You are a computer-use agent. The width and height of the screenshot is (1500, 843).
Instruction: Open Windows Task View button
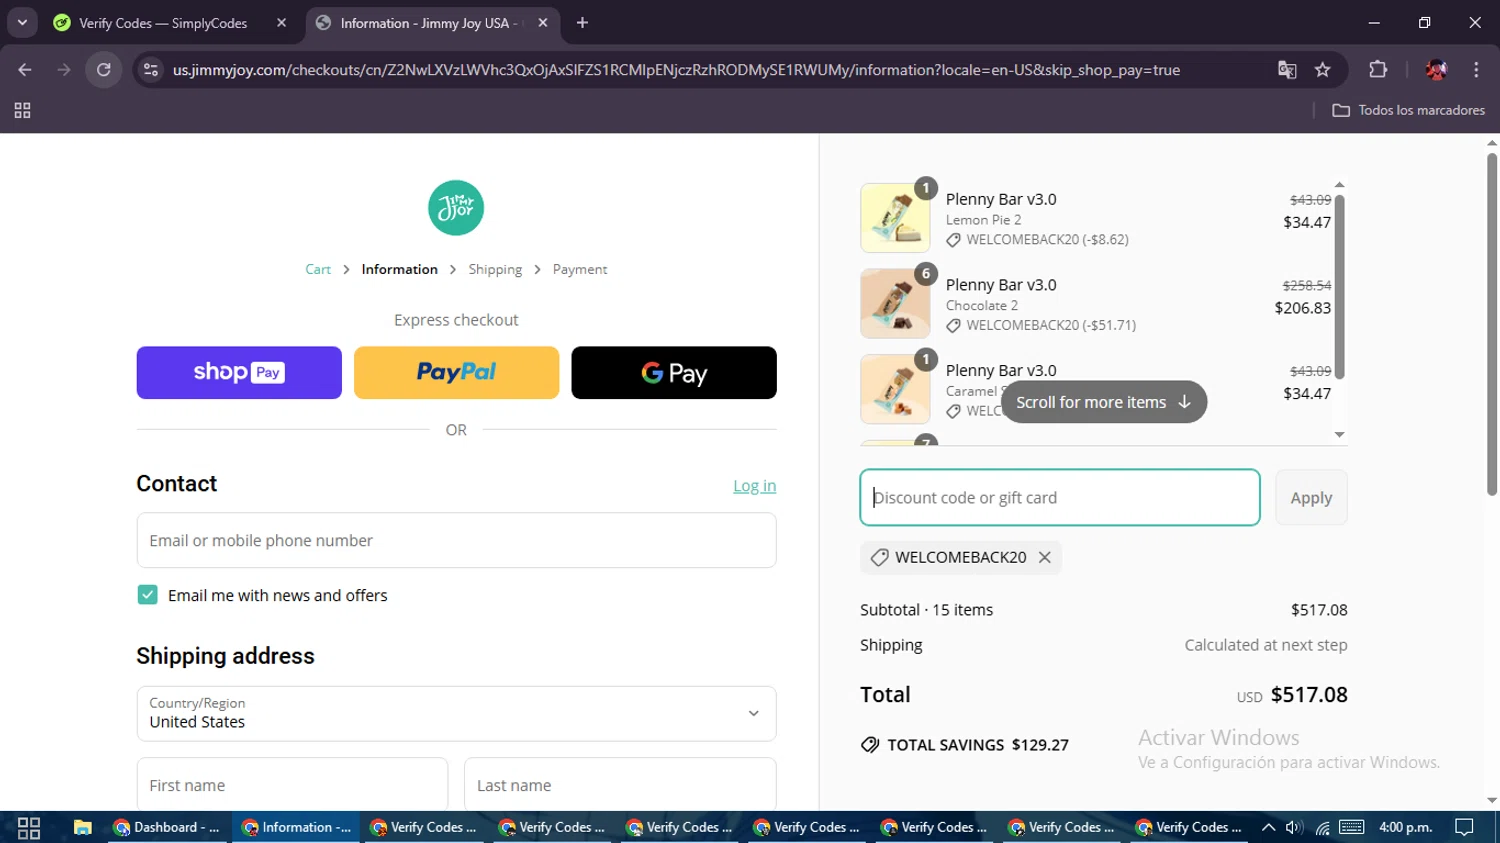point(29,827)
